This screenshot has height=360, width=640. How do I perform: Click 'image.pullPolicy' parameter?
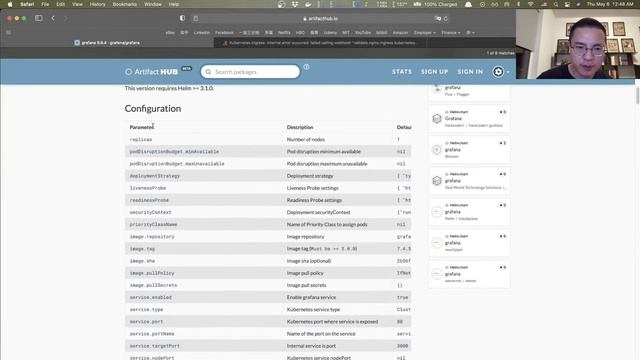point(152,273)
